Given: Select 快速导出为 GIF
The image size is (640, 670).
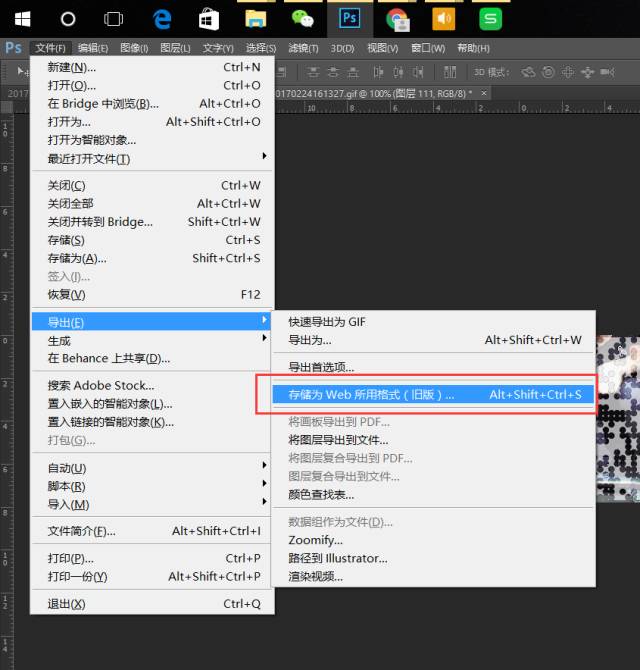Looking at the screenshot, I should (x=328, y=322).
